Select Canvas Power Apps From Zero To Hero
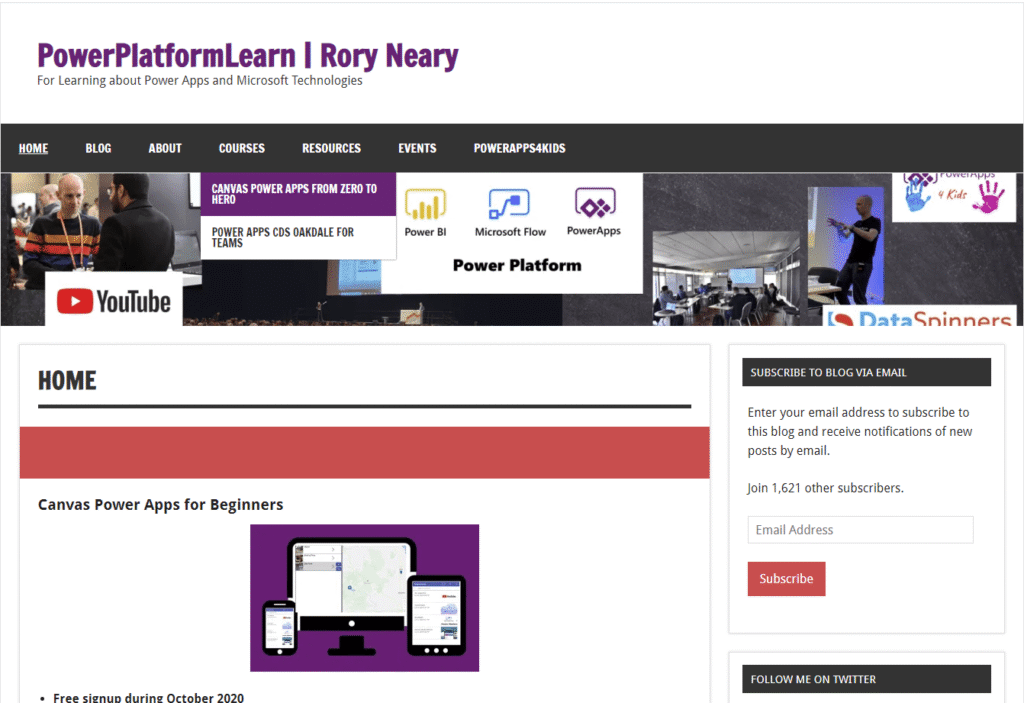This screenshot has height=703, width=1024. (298, 194)
